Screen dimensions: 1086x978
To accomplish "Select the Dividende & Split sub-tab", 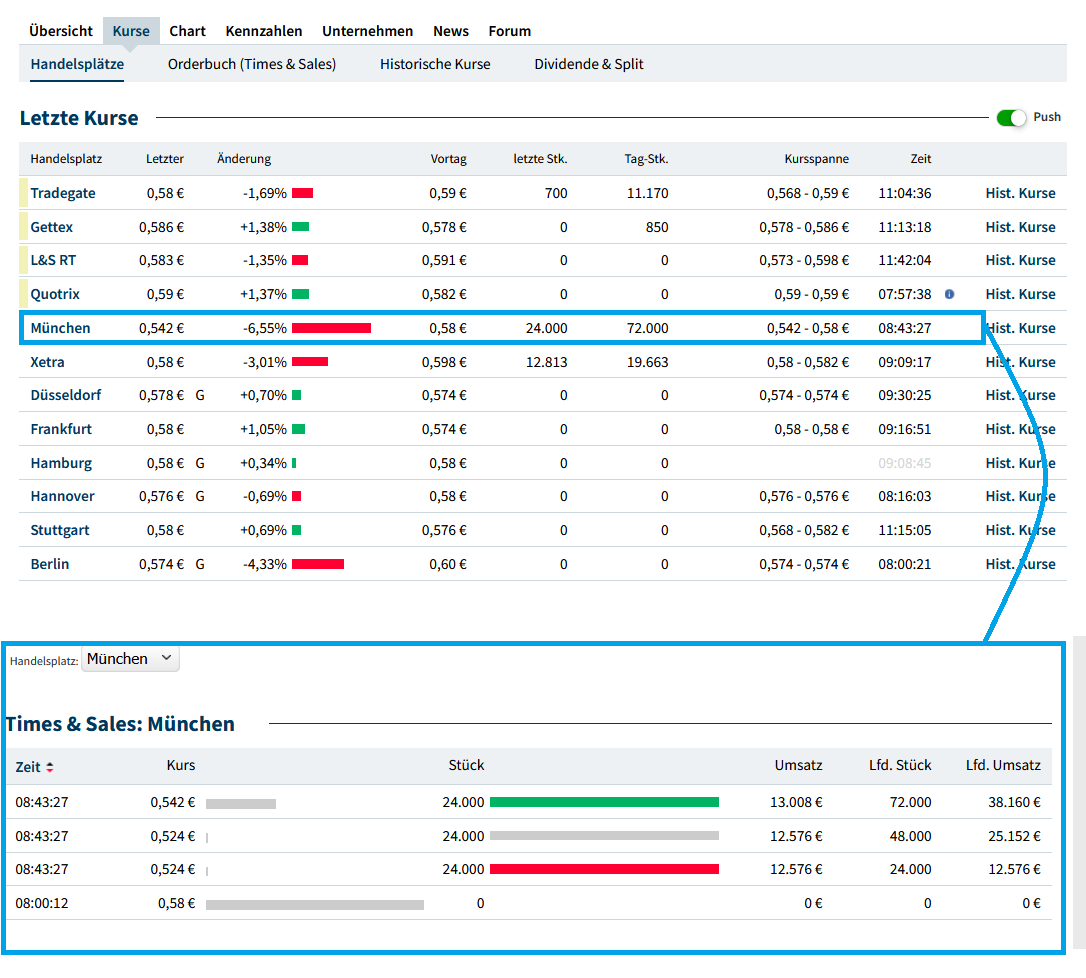I will [588, 64].
